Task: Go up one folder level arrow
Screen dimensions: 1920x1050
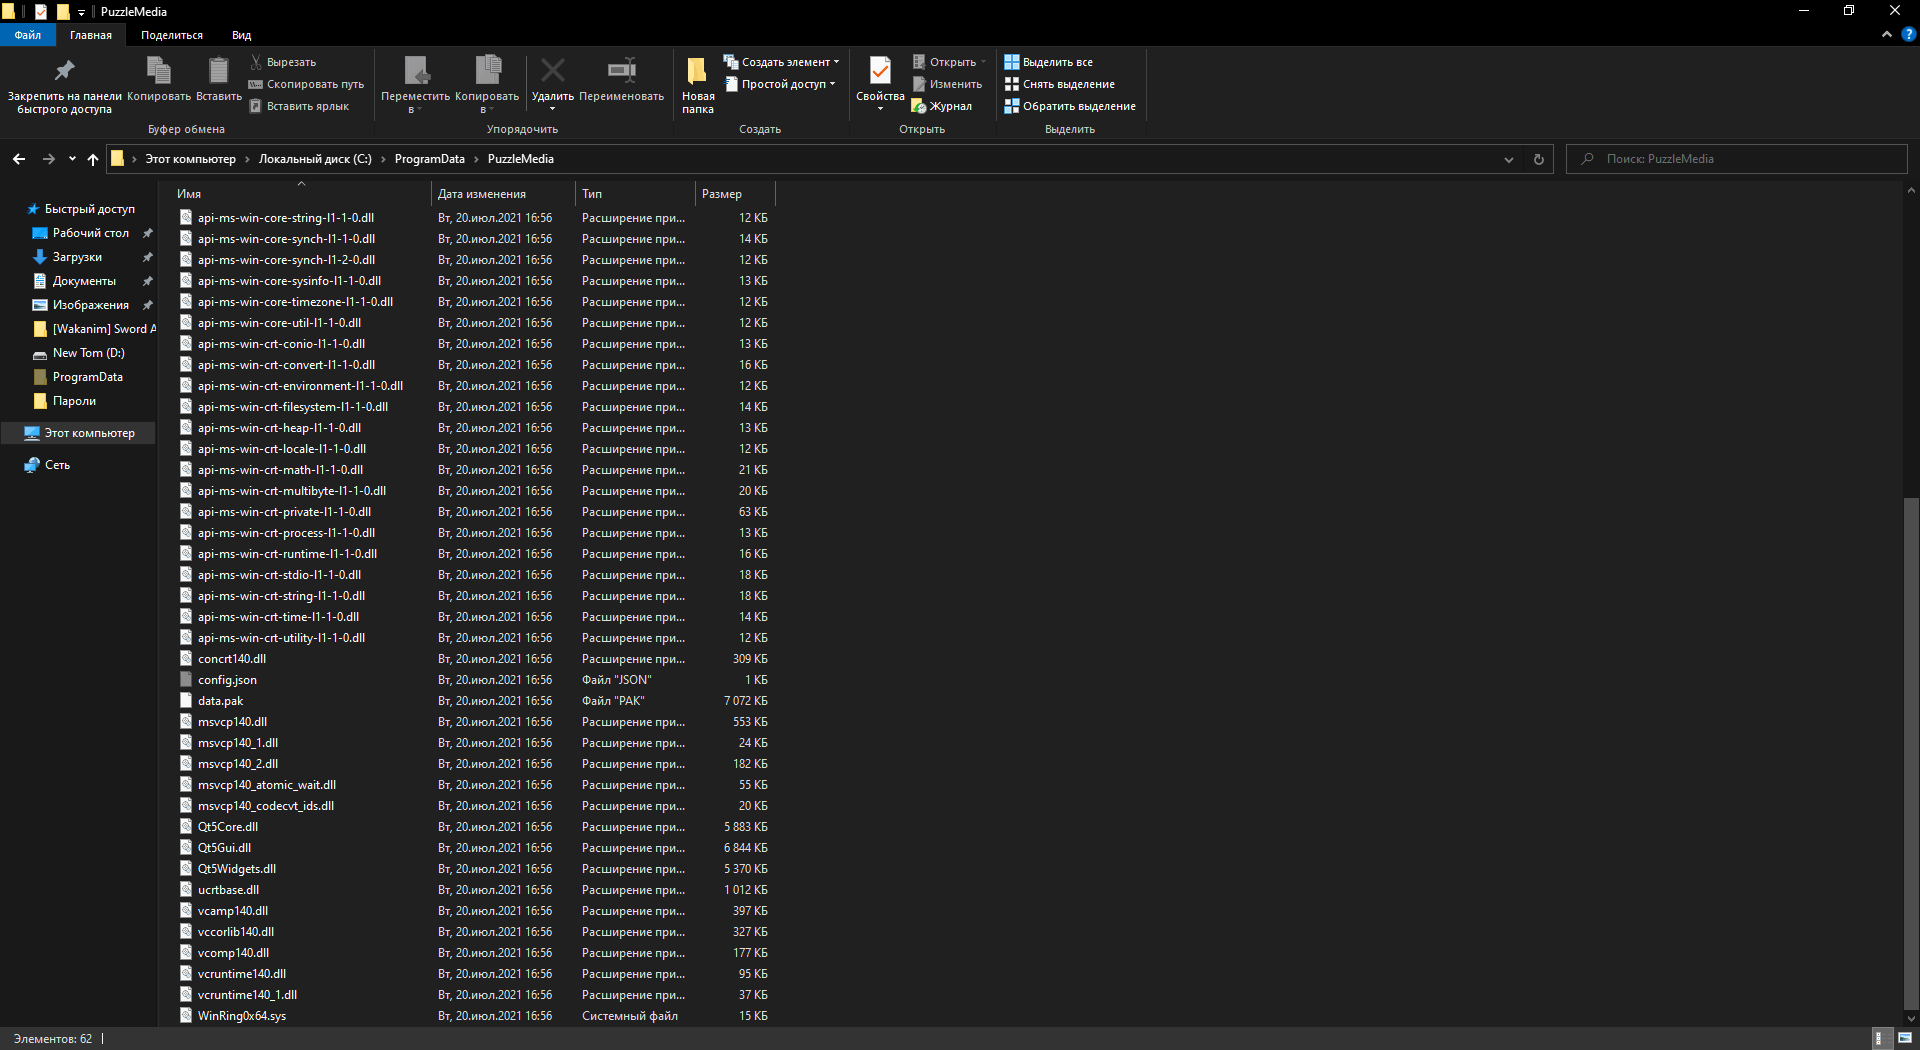Action: 93,159
